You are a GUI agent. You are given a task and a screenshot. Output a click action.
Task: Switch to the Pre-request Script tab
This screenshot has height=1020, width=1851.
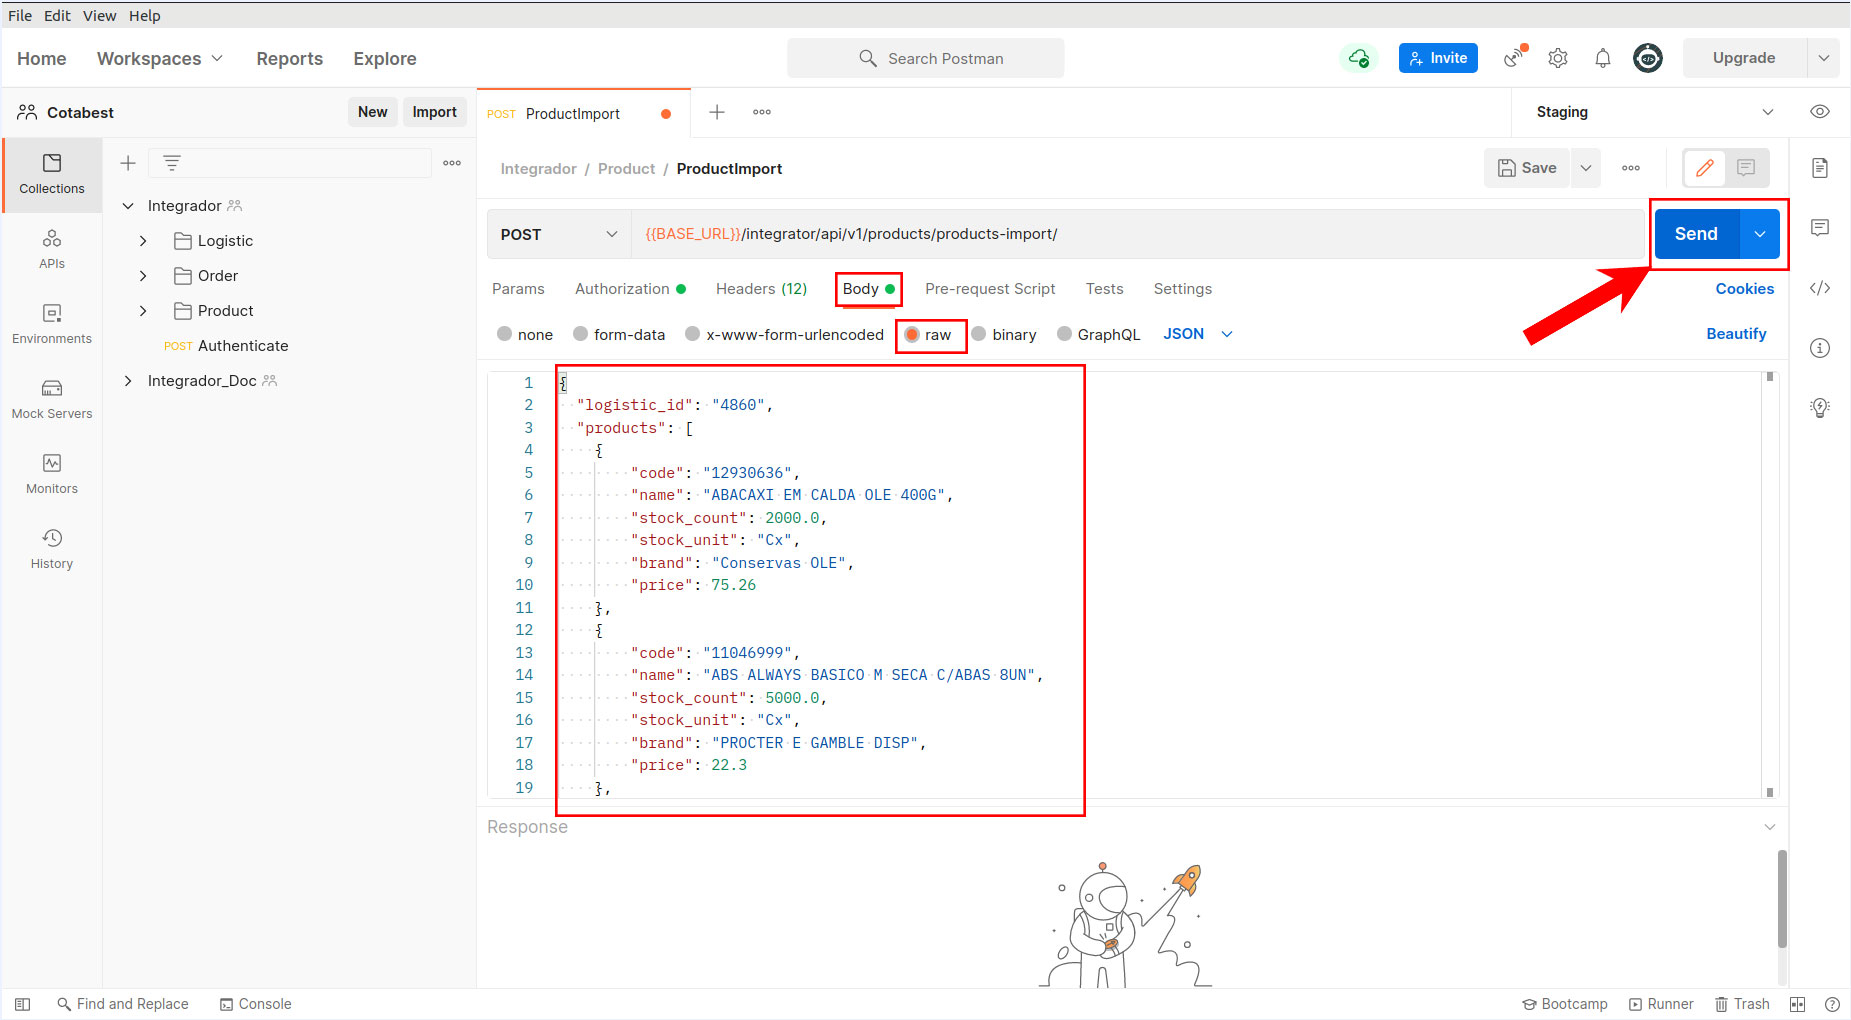(990, 289)
